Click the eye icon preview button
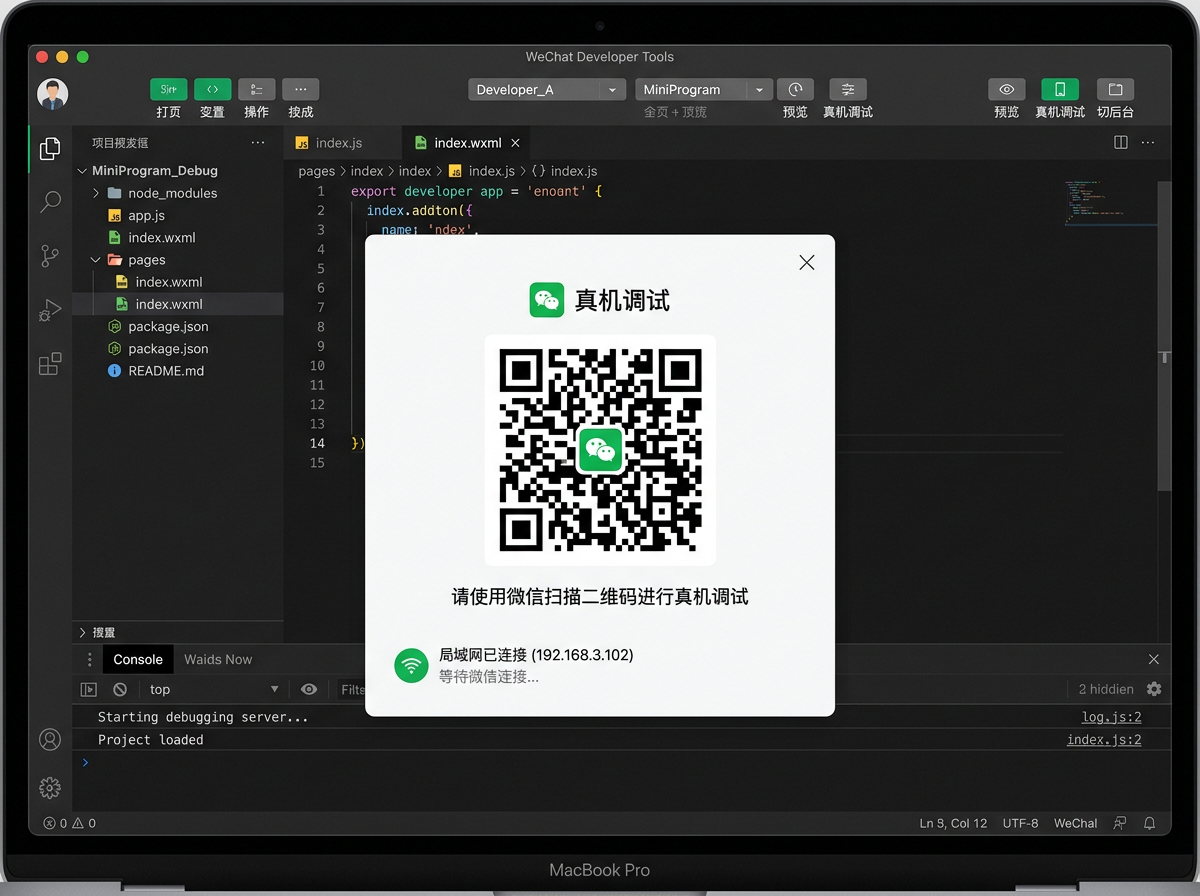This screenshot has width=1200, height=896. click(1007, 89)
